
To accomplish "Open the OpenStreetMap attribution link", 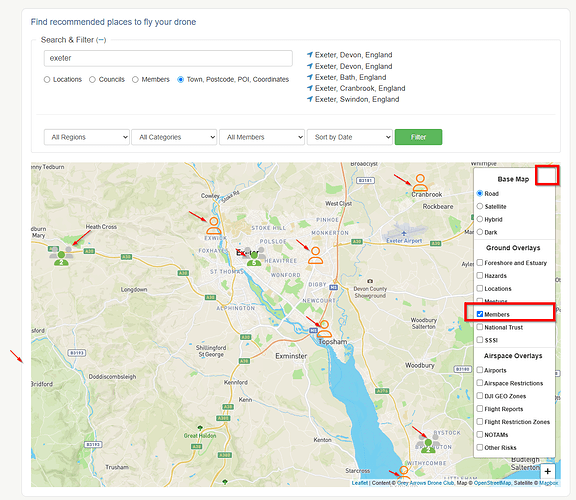I will click(492, 483).
